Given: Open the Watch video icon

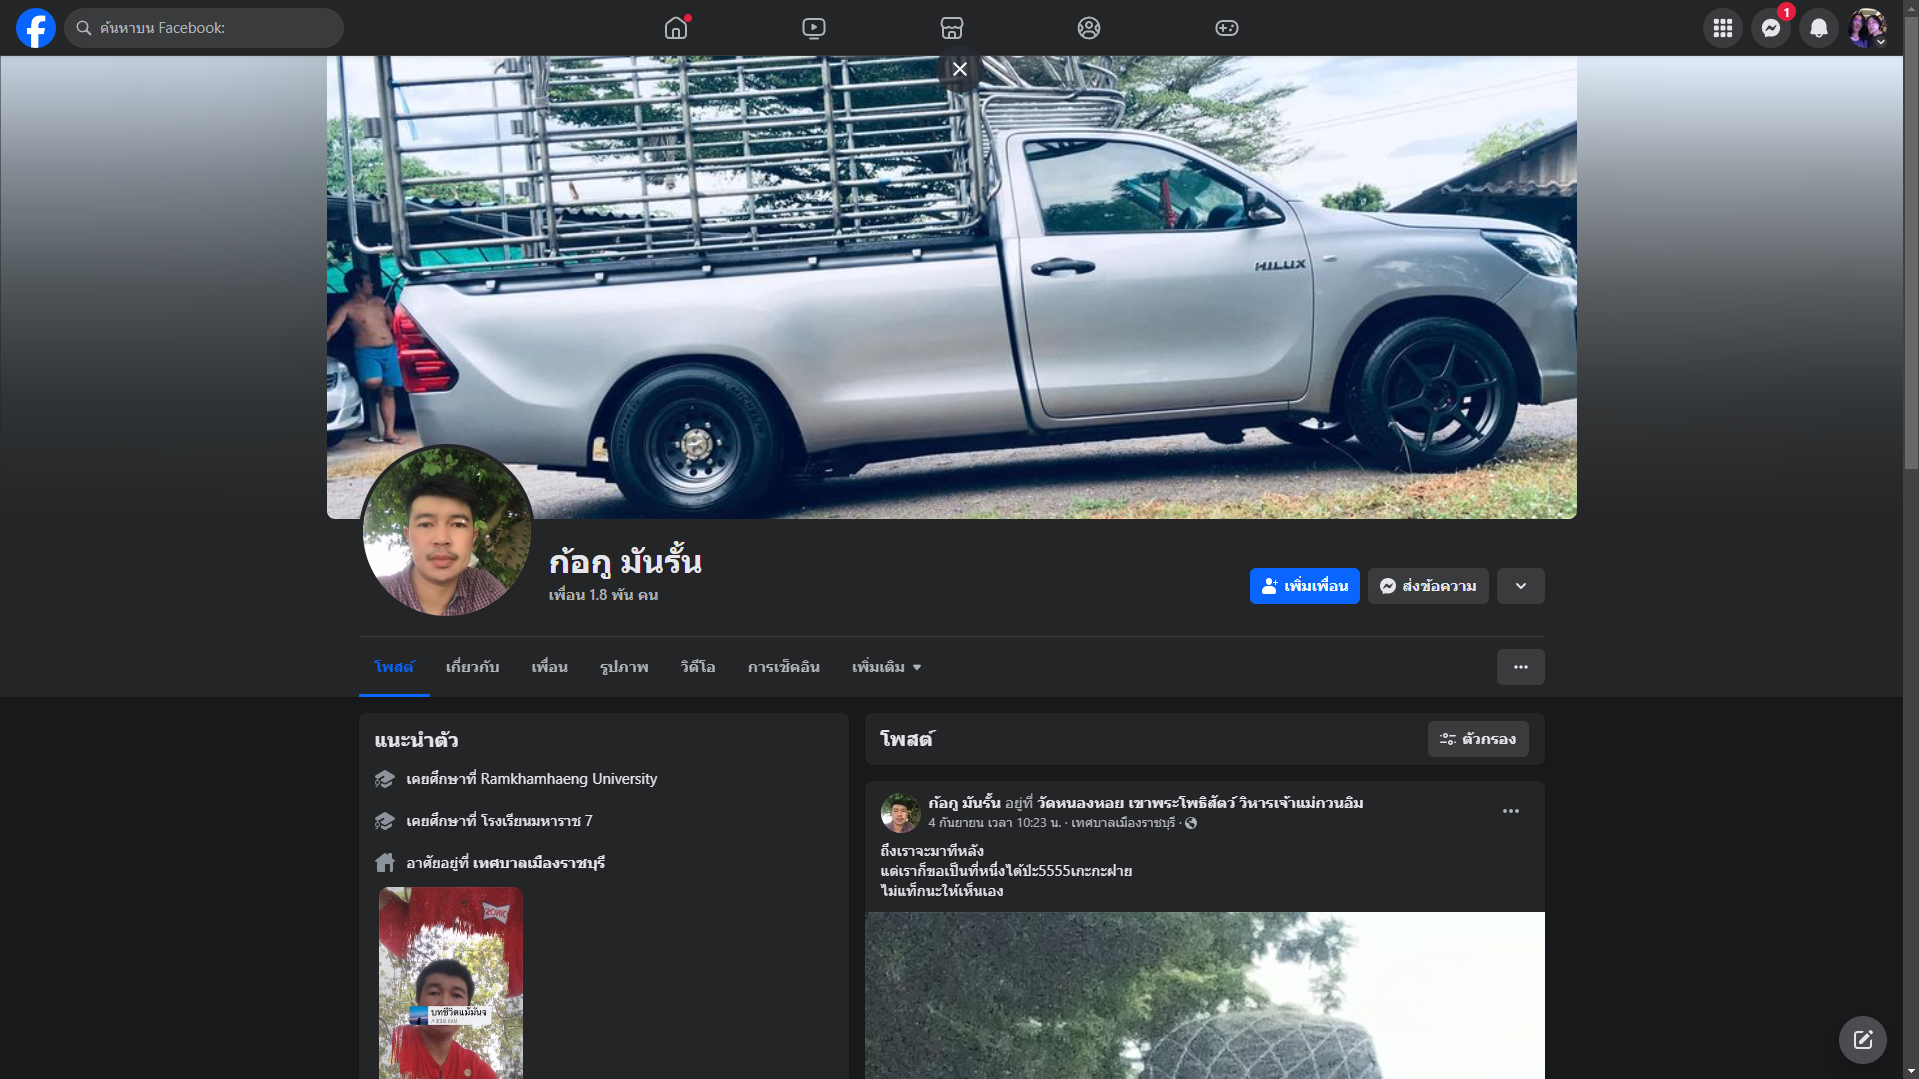Looking at the screenshot, I should pyautogui.click(x=814, y=28).
